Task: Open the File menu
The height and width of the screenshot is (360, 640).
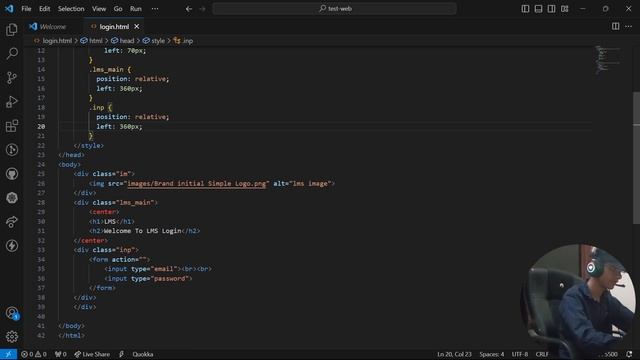Action: 26,9
